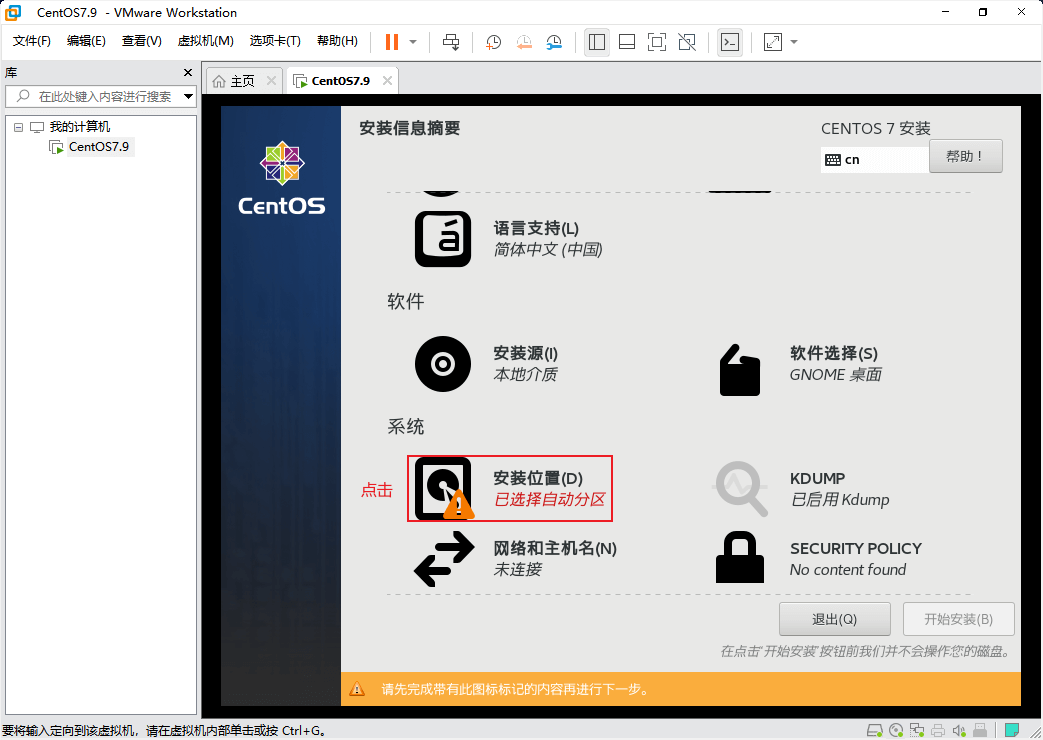Open the 帮助(H) menu
The width and height of the screenshot is (1043, 740).
point(337,41)
